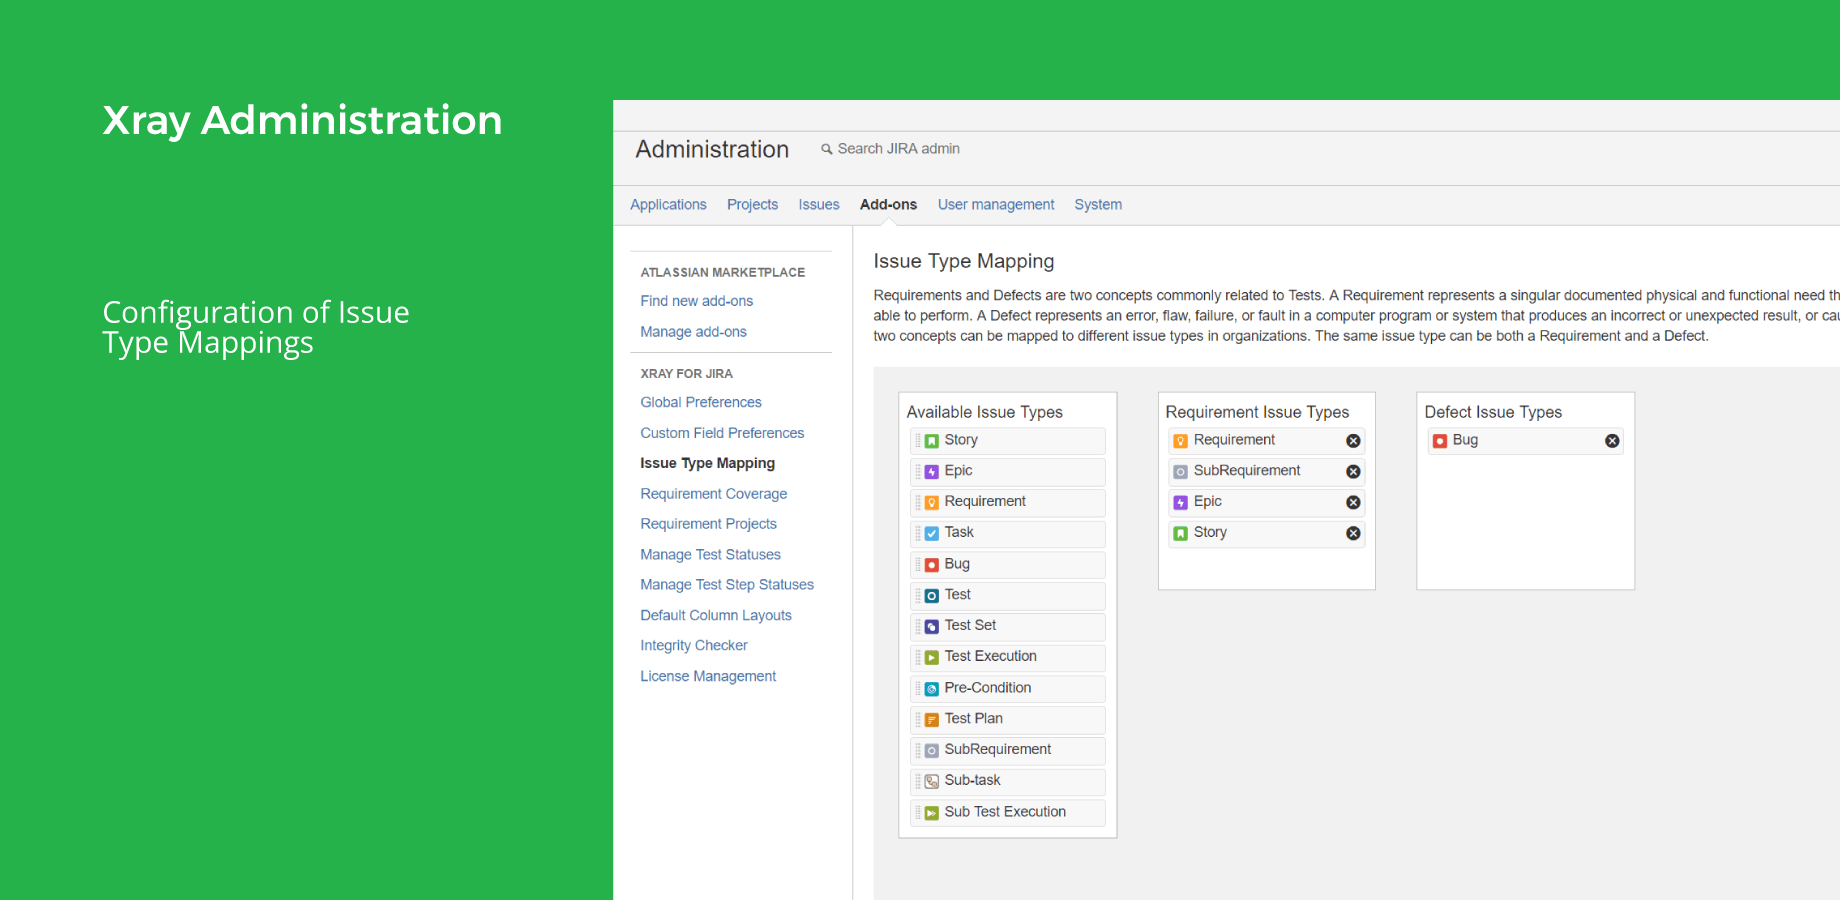Viewport: 1840px width, 900px height.
Task: Click the purple Epic issue type icon
Action: (x=931, y=471)
